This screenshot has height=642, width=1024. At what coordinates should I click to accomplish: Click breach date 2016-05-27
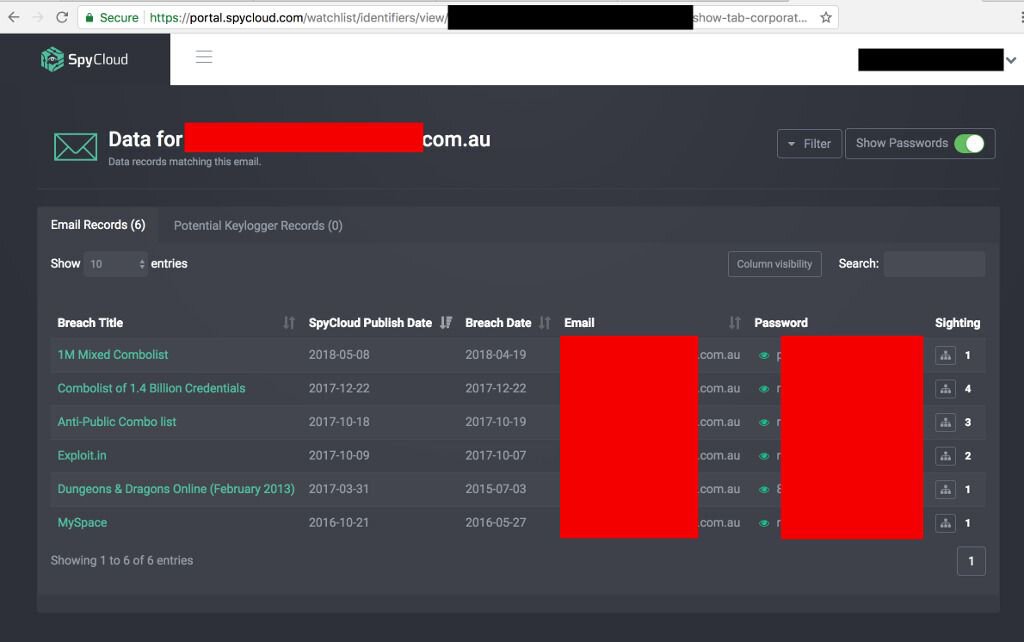[496, 522]
